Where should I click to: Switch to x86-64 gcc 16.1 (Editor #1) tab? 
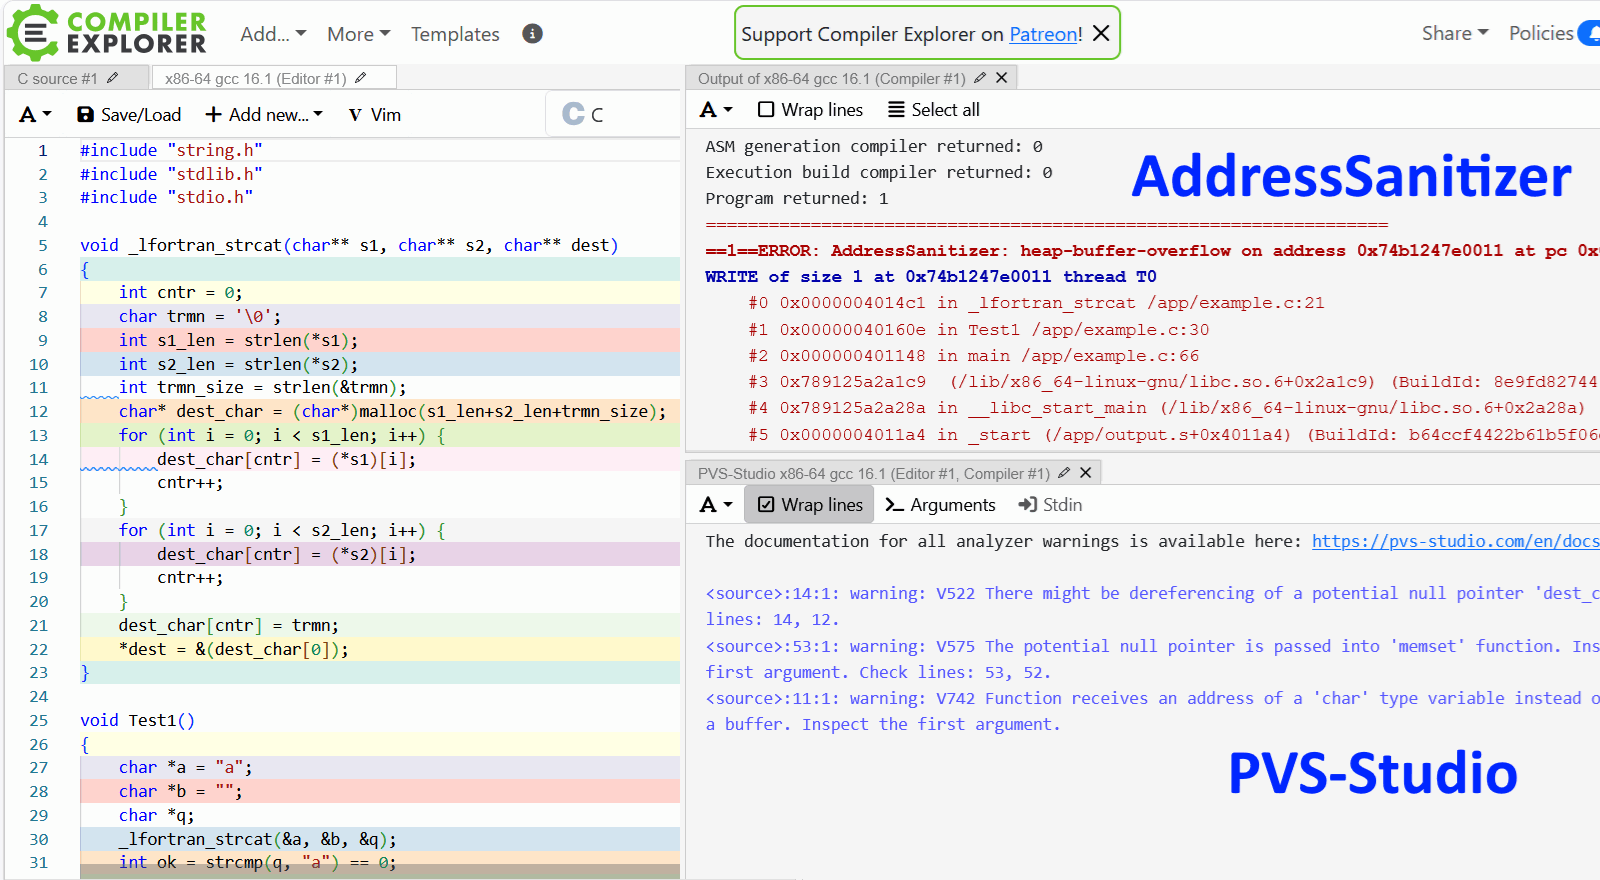(255, 78)
